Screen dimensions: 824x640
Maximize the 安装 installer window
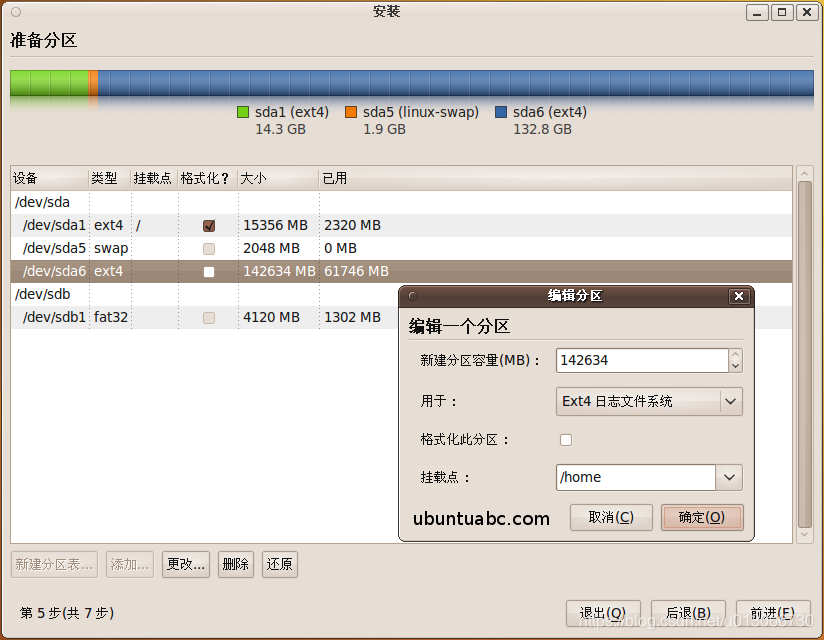point(782,12)
